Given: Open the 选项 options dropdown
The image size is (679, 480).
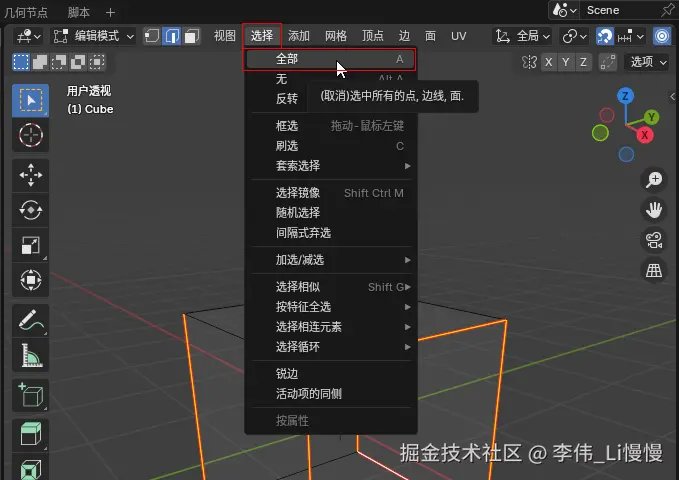Looking at the screenshot, I should pos(648,62).
